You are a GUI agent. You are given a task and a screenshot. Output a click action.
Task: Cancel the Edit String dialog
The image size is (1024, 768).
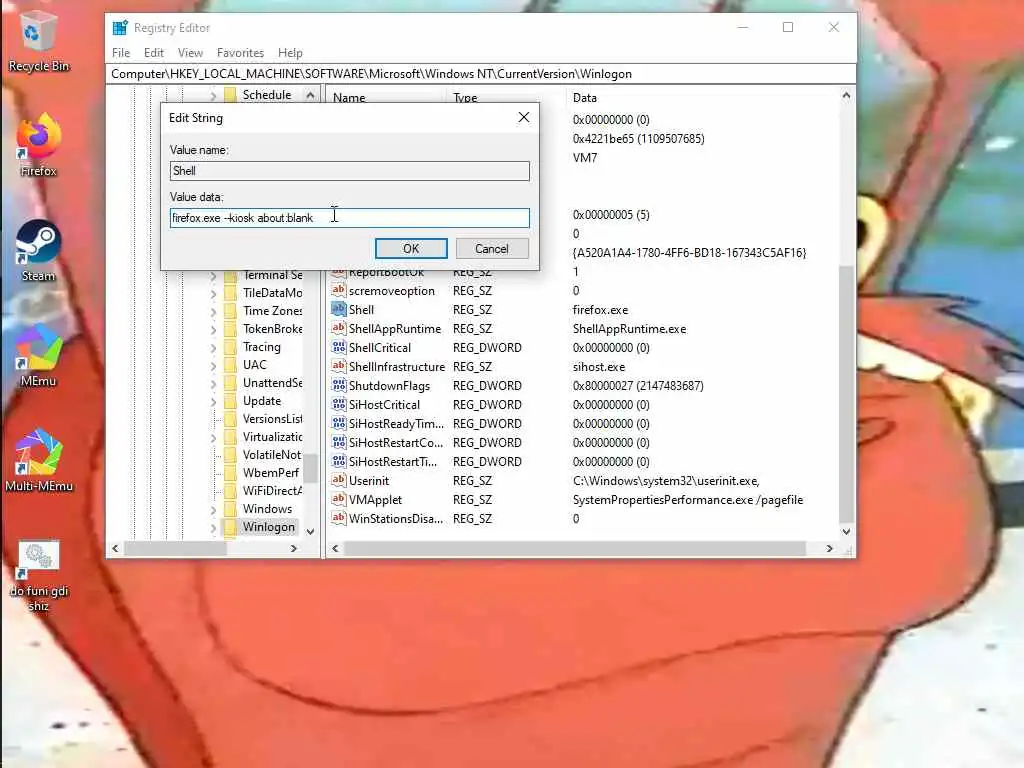tap(492, 248)
